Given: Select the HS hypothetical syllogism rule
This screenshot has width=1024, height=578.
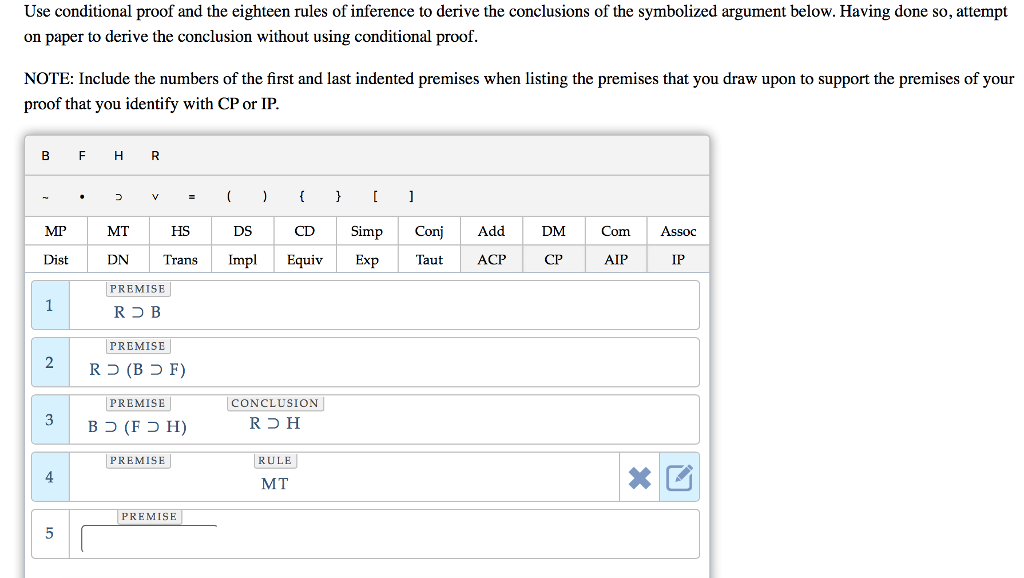Looking at the screenshot, I should pos(180,231).
